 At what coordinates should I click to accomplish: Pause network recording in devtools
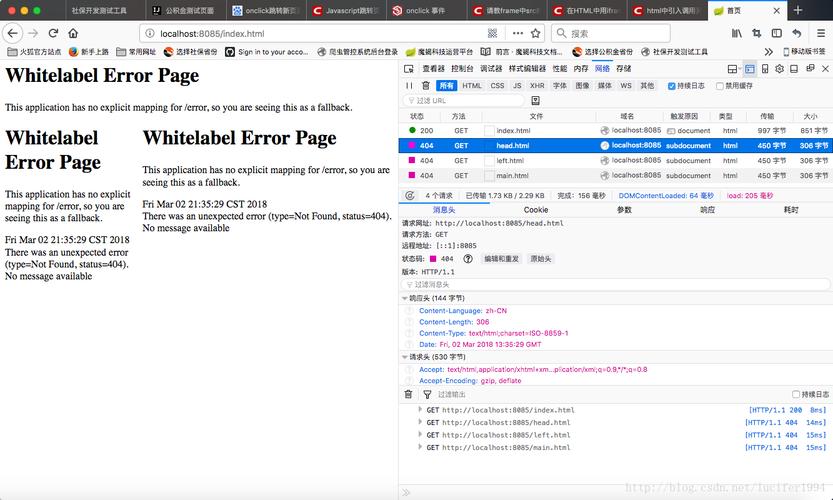point(409,86)
